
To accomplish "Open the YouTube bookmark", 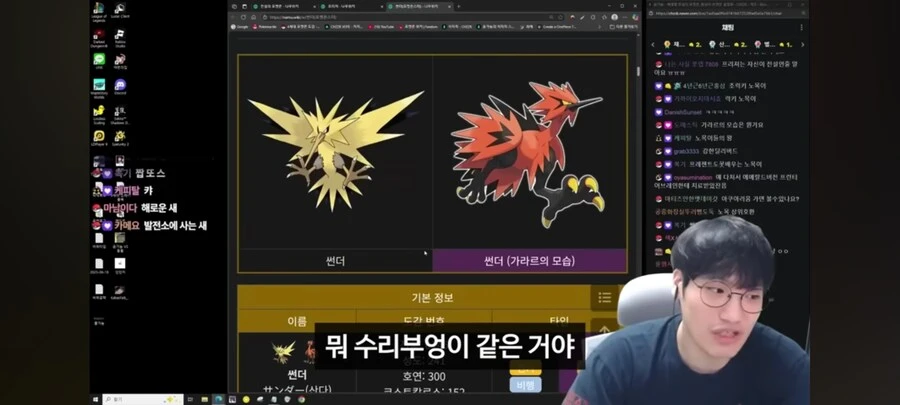I will pos(381,27).
